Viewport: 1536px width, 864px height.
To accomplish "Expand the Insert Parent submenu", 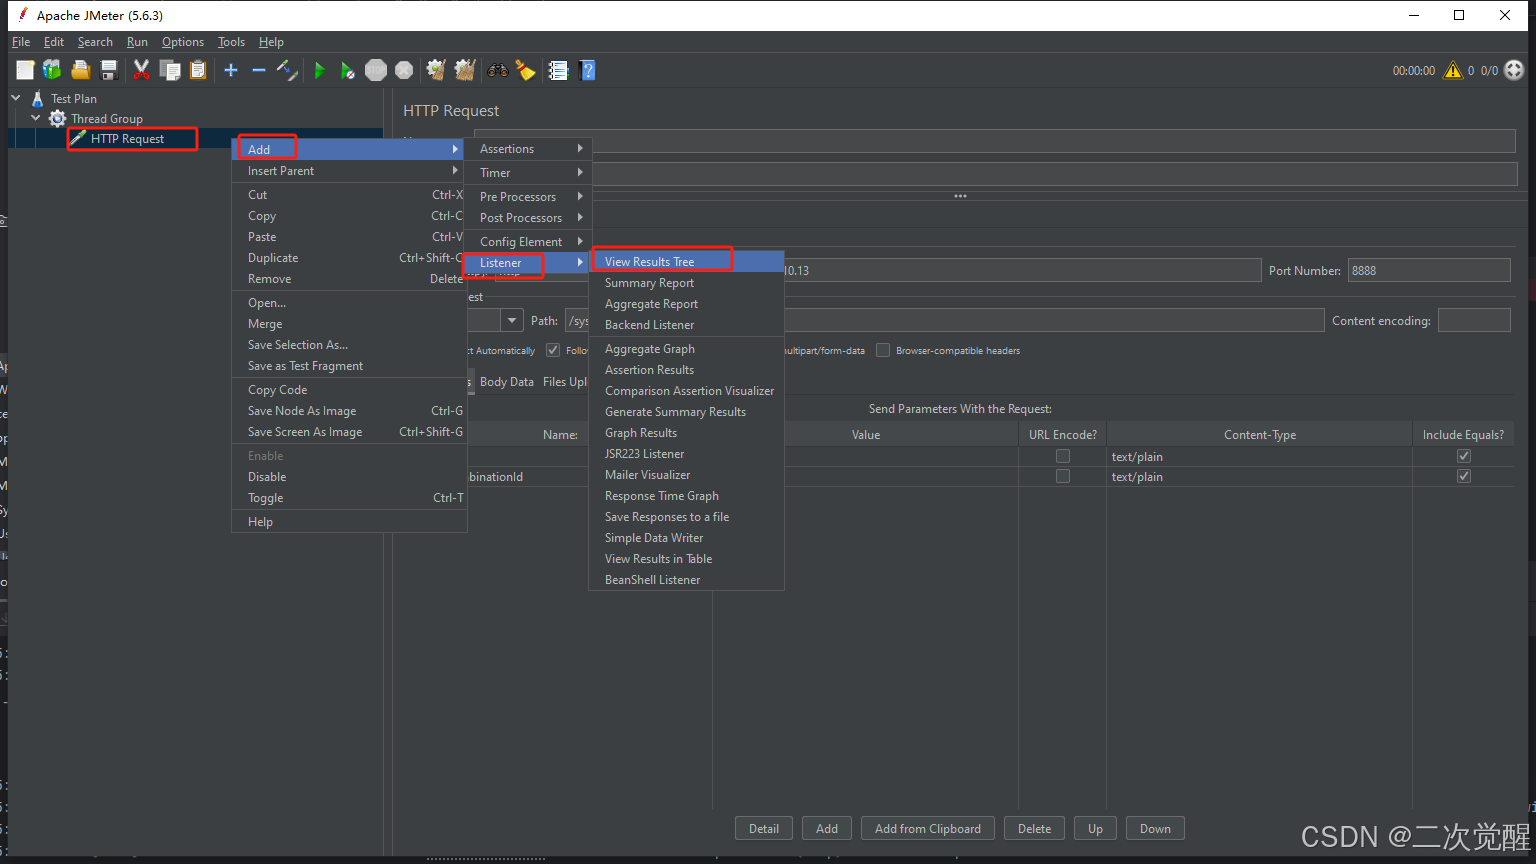I will tap(349, 171).
